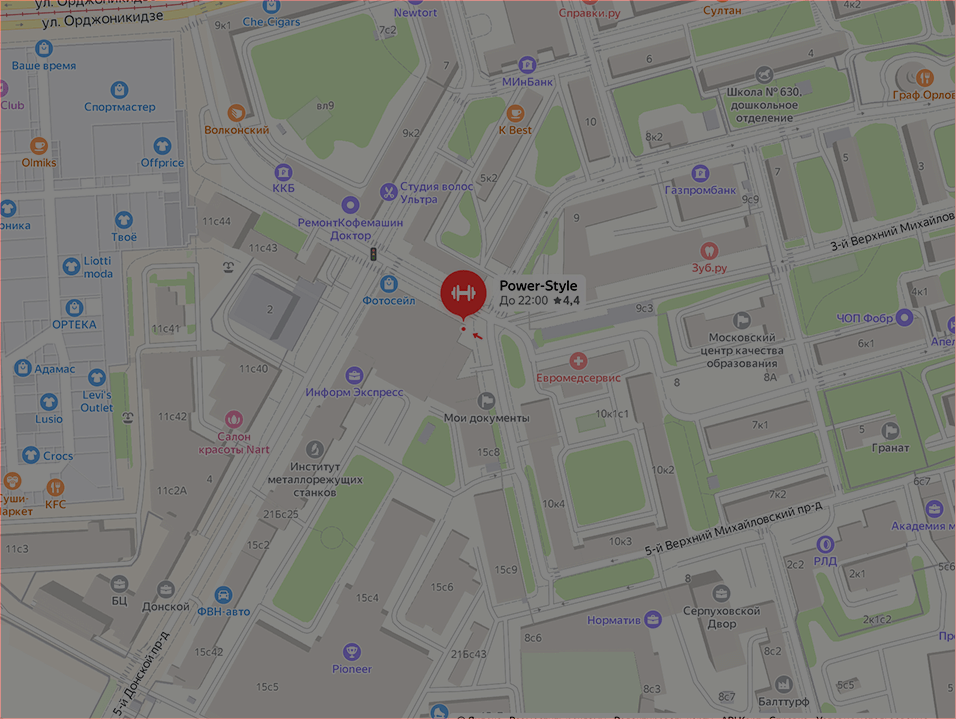Open the Информ Экспресс business label
This screenshot has width=956, height=719.
coord(354,392)
